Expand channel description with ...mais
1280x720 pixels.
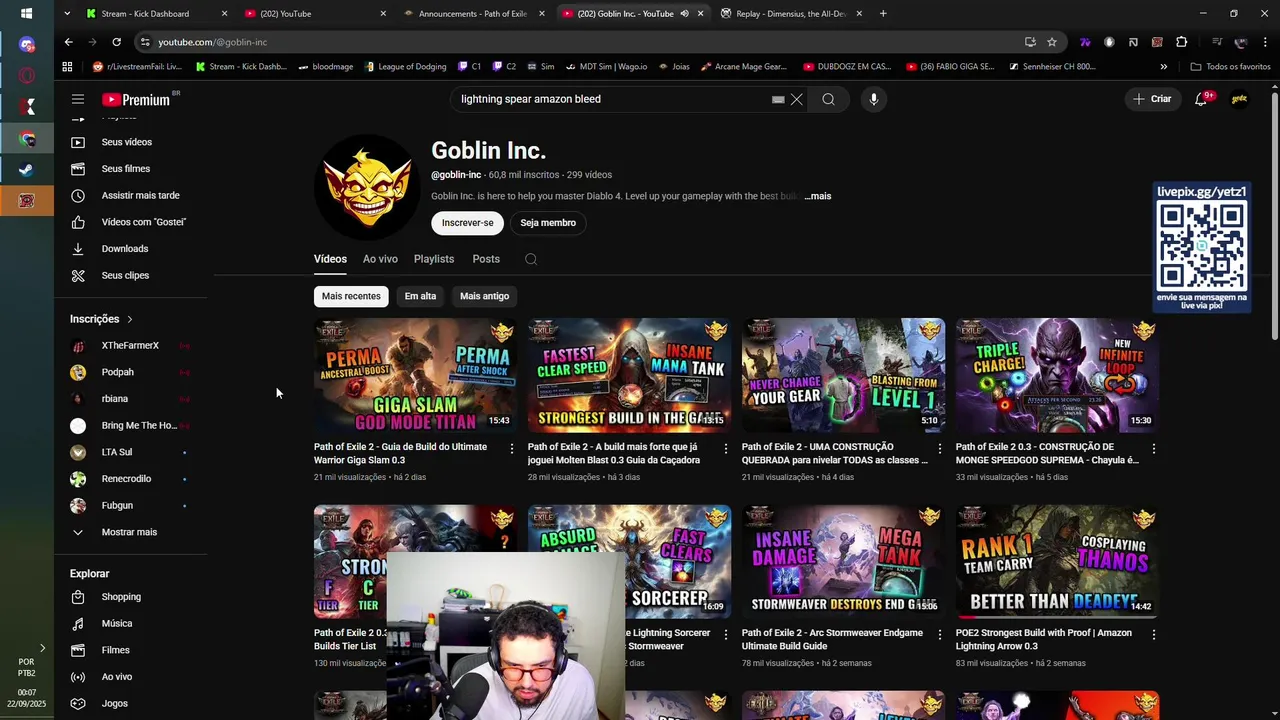click(x=818, y=196)
